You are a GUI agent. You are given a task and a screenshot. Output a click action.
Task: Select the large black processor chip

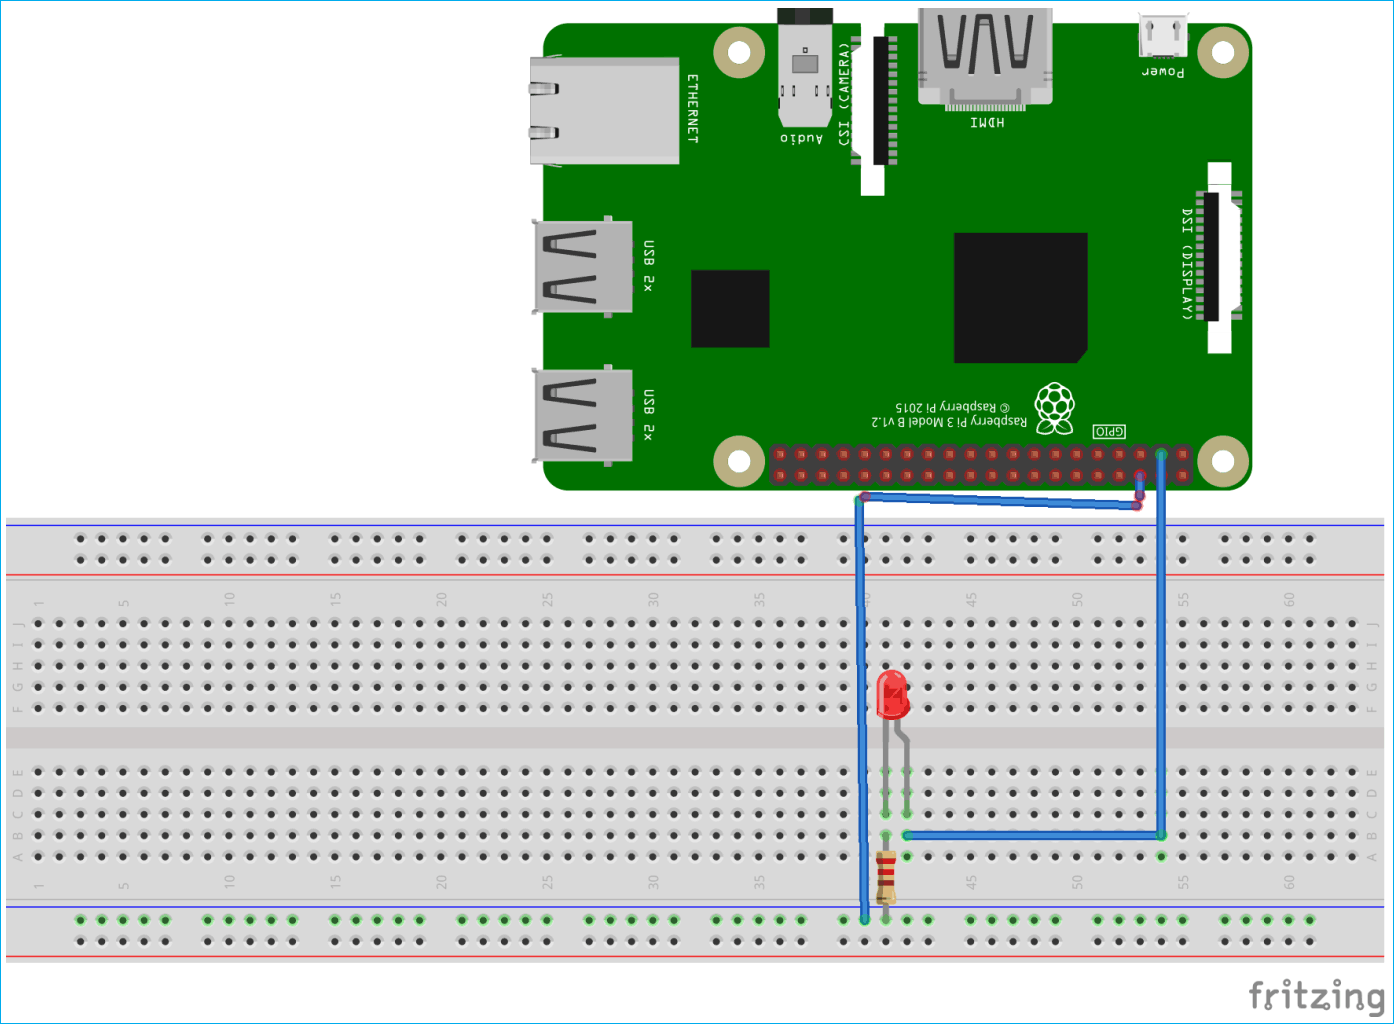(x=1020, y=295)
